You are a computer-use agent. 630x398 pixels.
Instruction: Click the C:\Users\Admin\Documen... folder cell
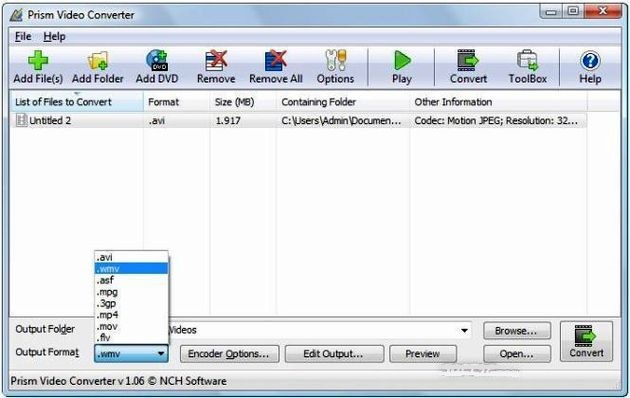(341, 120)
